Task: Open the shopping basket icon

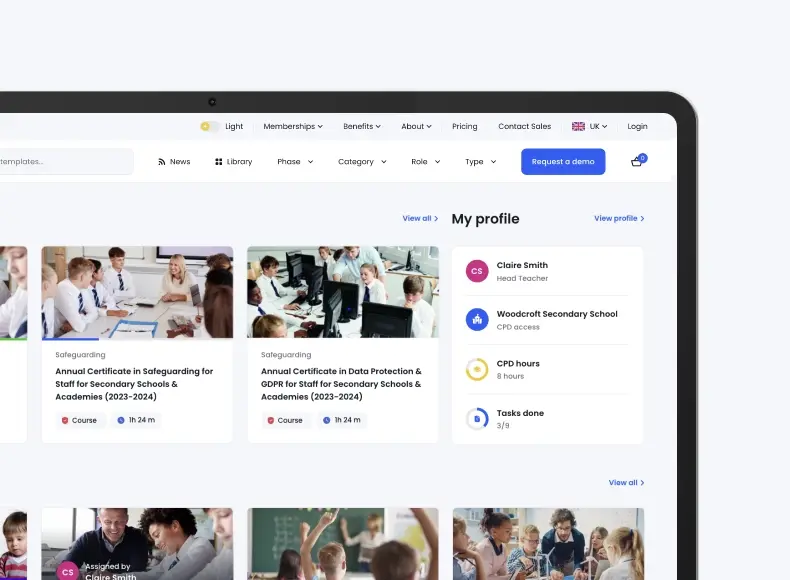Action: (637, 162)
